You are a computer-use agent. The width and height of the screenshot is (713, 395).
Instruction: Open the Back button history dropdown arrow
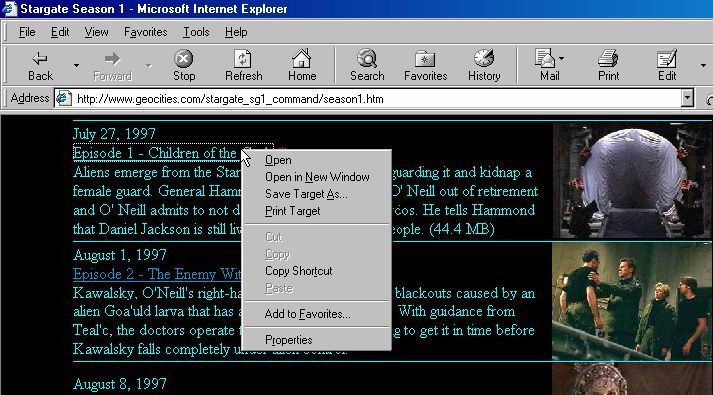(76, 66)
